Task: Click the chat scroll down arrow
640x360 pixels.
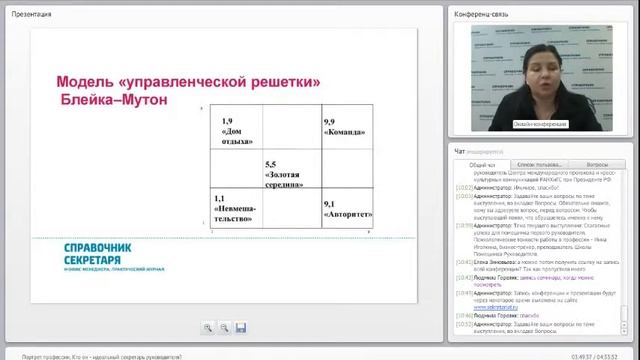Action: pos(624,331)
